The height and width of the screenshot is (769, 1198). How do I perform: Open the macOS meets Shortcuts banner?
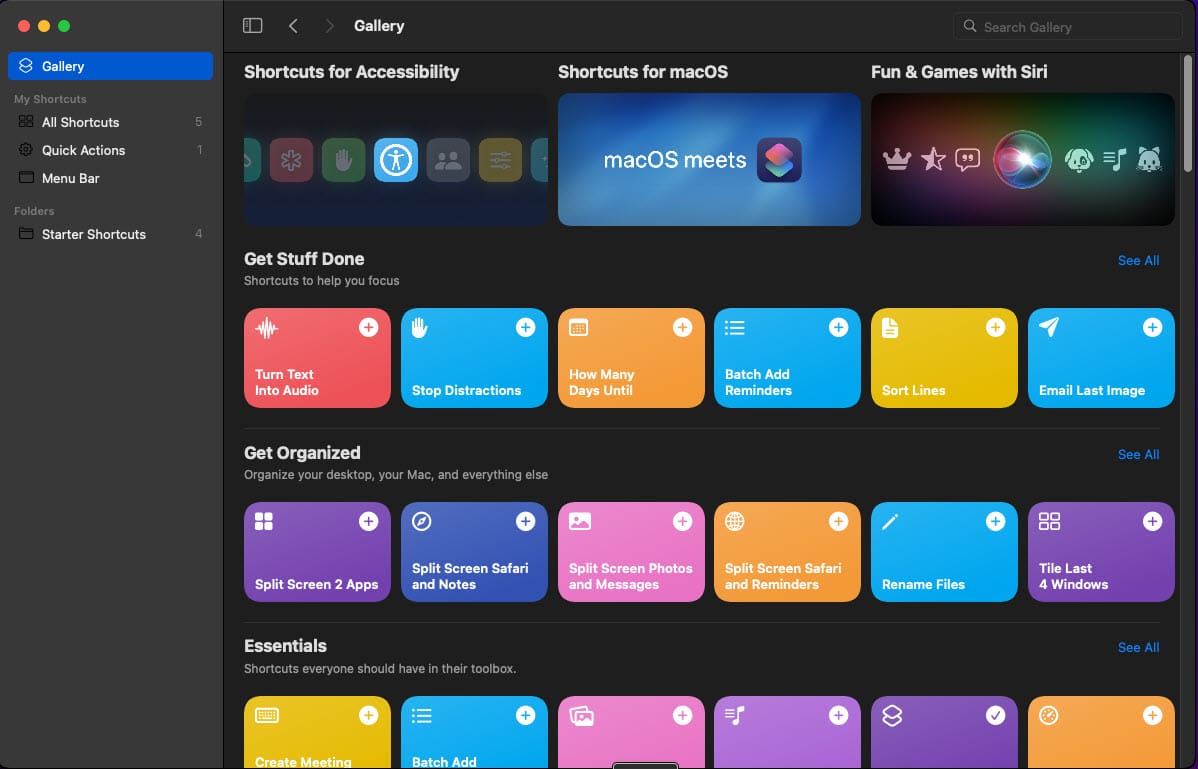coord(709,160)
